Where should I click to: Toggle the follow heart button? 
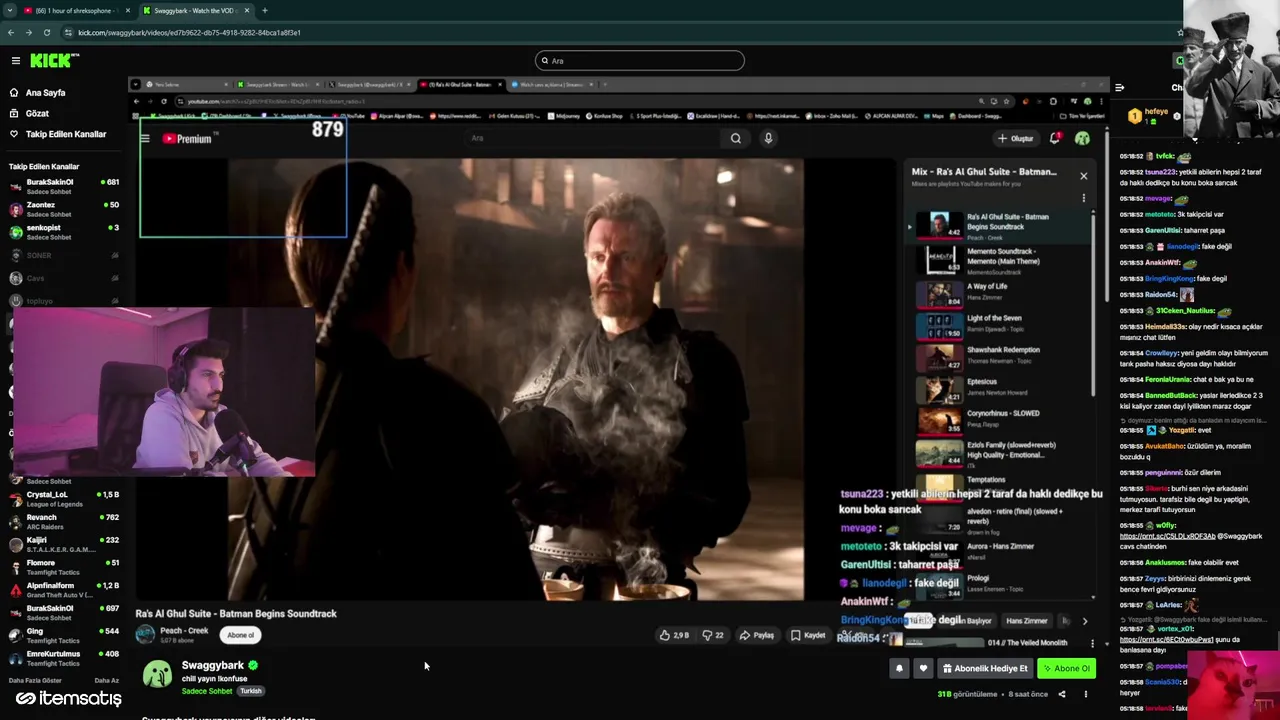(923, 668)
